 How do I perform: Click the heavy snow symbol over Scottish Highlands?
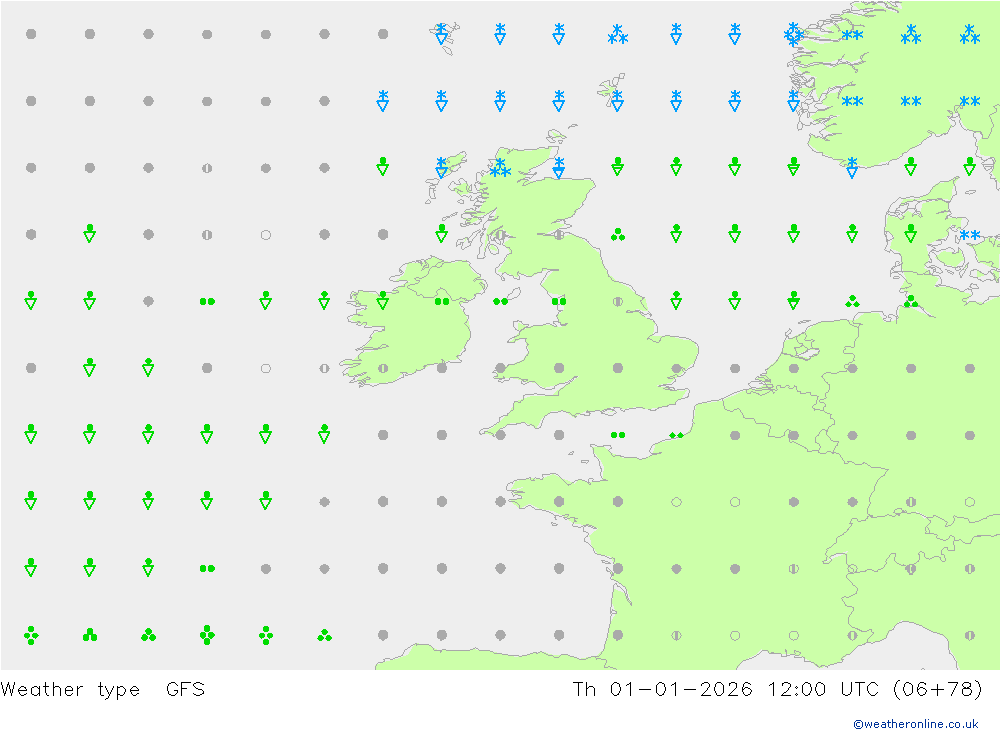pyautogui.click(x=500, y=168)
